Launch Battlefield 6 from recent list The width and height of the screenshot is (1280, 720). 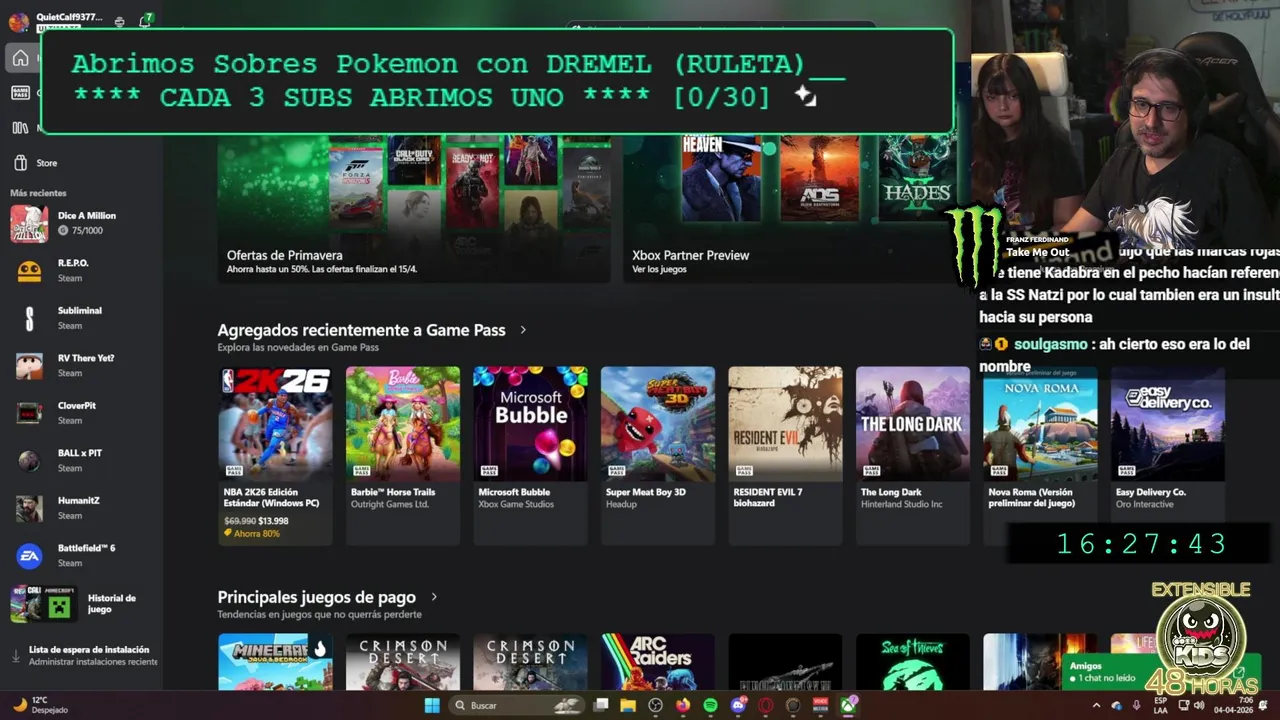point(80,556)
